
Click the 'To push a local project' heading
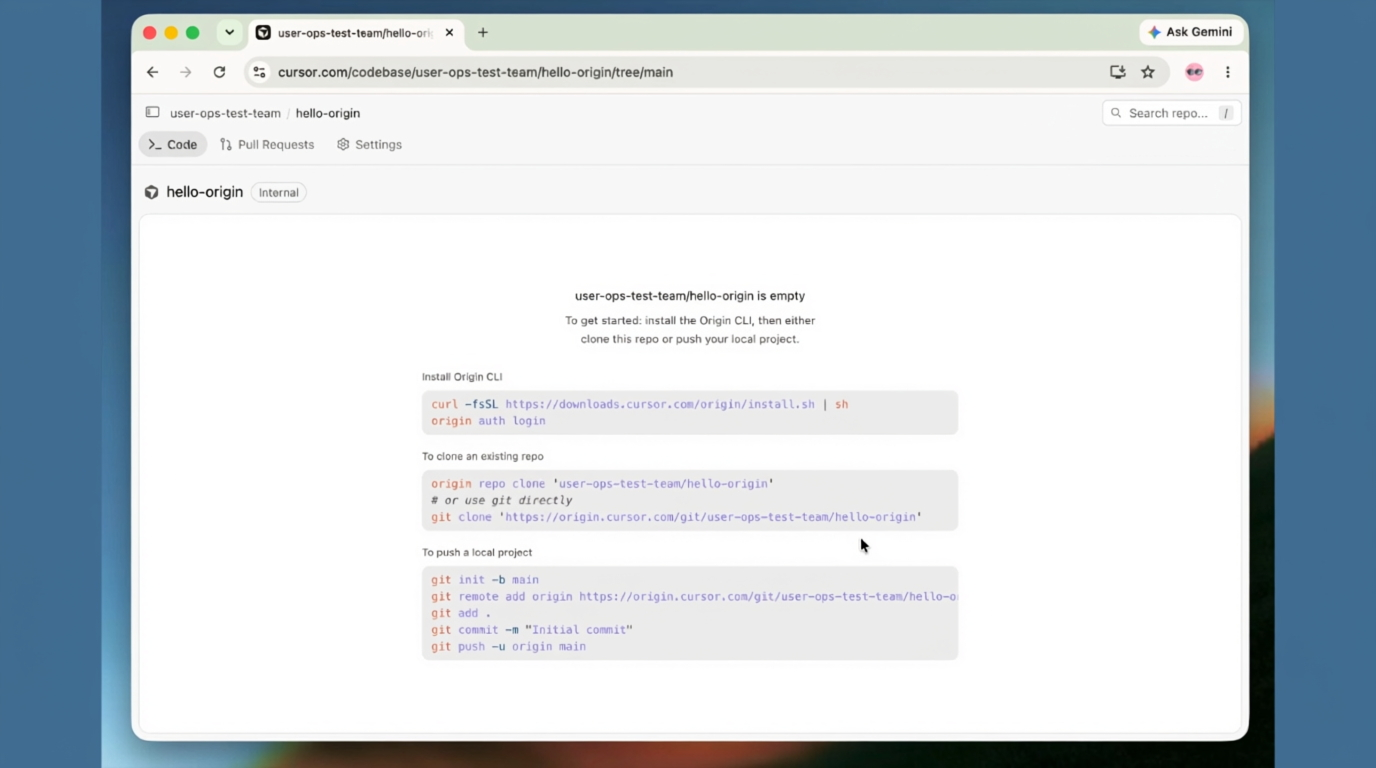pyautogui.click(x=477, y=552)
